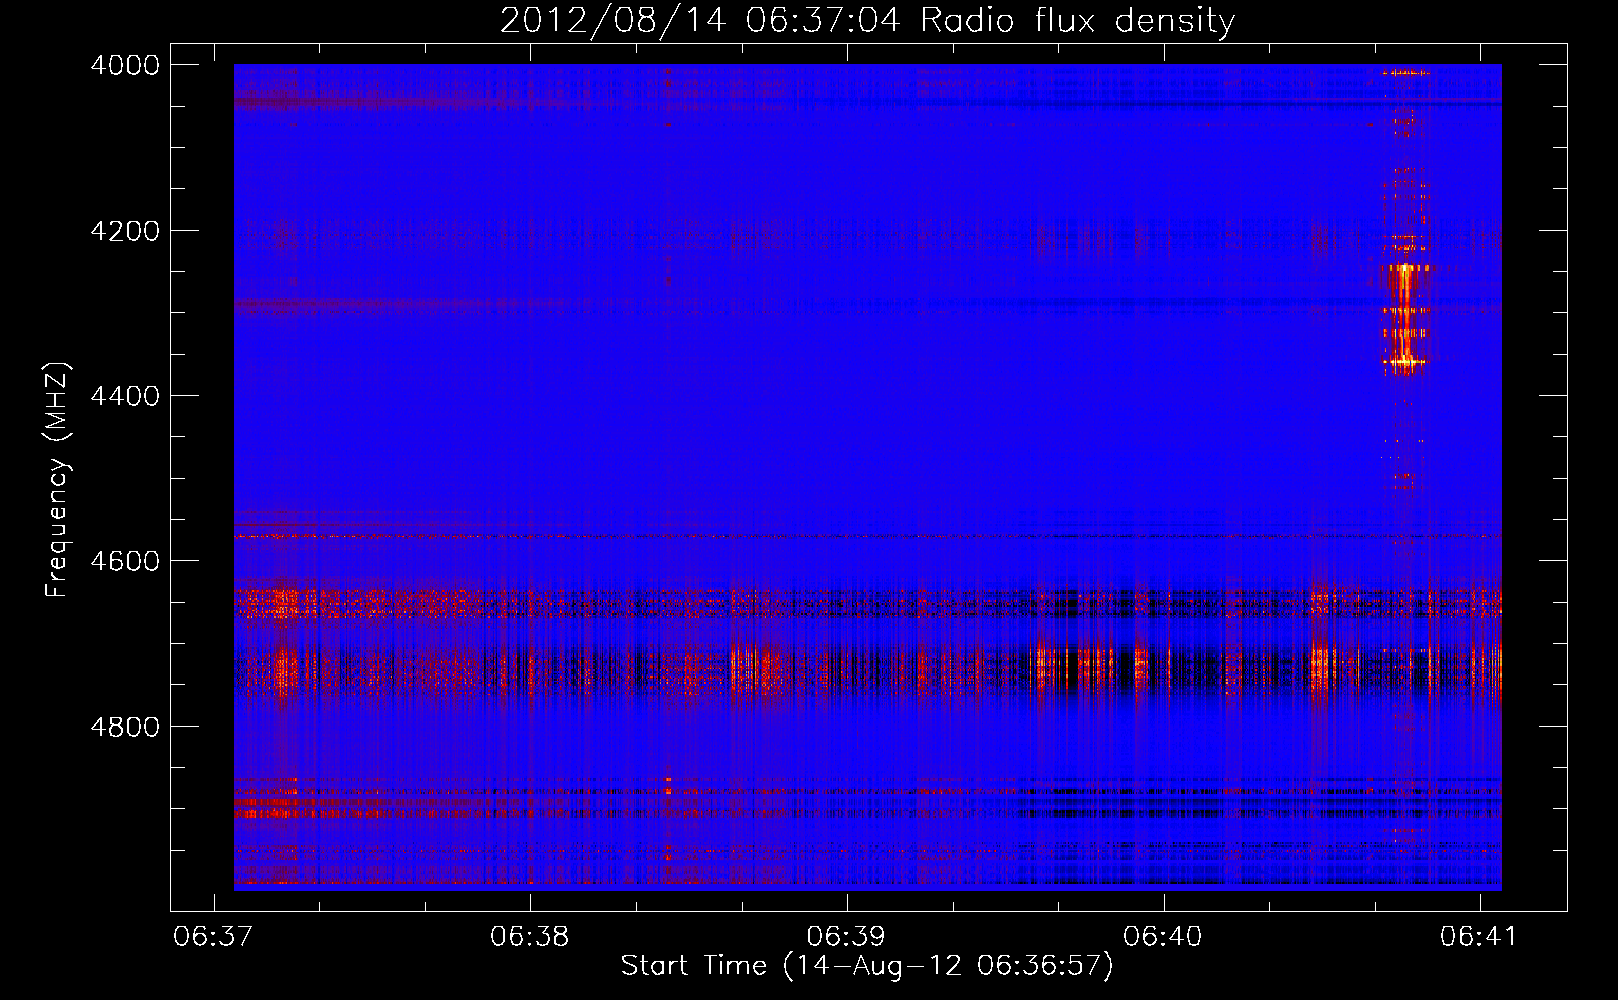This screenshot has width=1618, height=1000.
Task: Select the 4800 frequency tick label
Action: pyautogui.click(x=125, y=727)
